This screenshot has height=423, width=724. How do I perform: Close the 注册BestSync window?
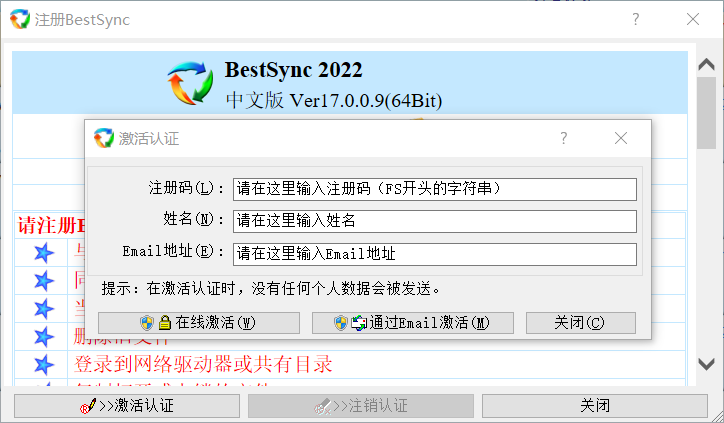(693, 19)
